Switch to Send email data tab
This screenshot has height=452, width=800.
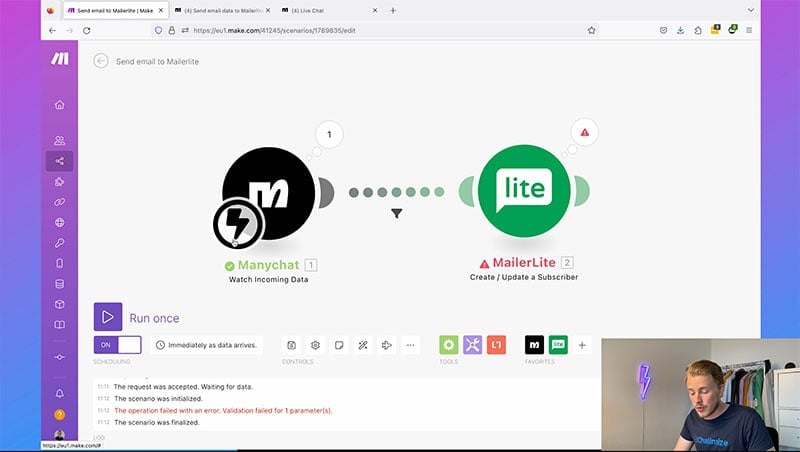222,10
